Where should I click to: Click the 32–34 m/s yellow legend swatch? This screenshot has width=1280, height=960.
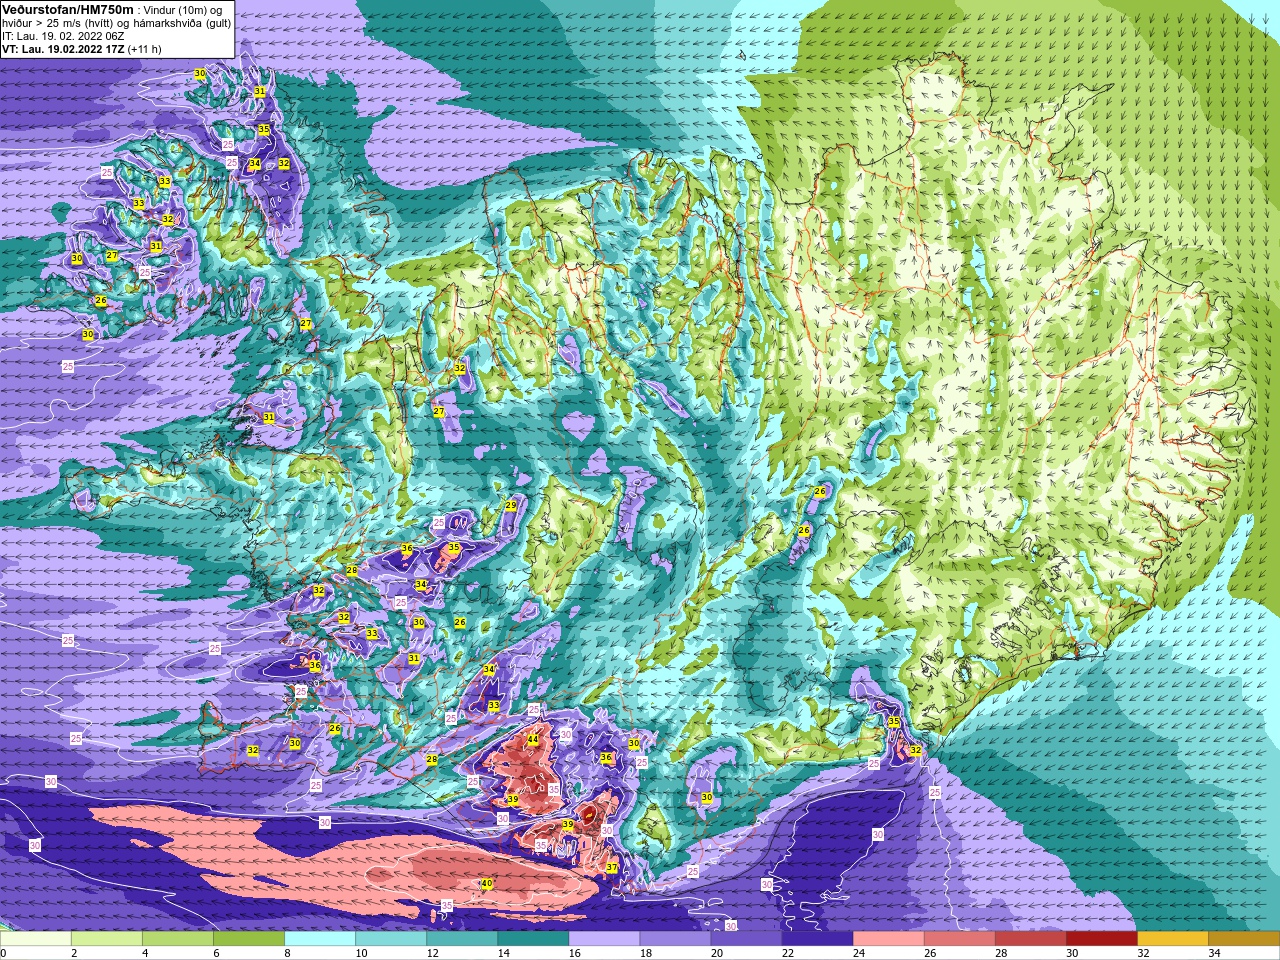[x=1172, y=939]
